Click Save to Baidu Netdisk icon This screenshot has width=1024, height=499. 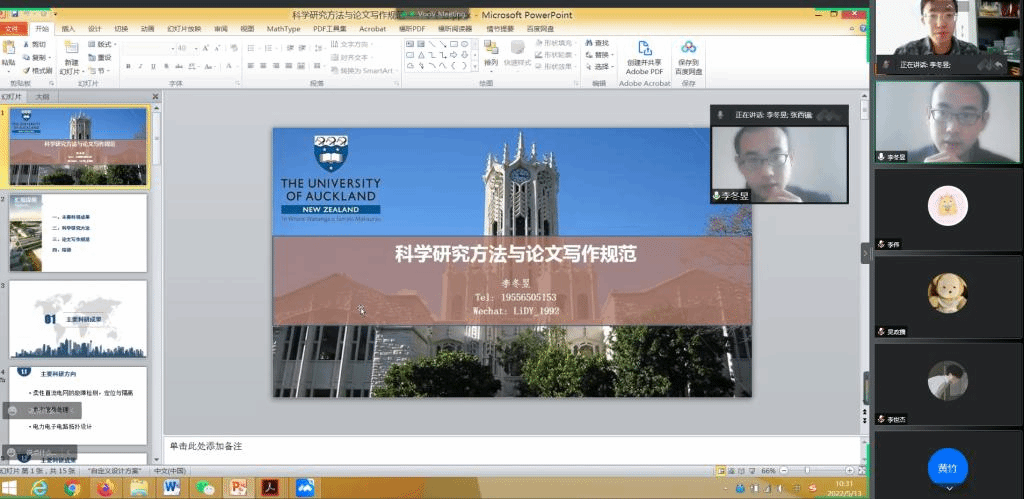point(688,48)
